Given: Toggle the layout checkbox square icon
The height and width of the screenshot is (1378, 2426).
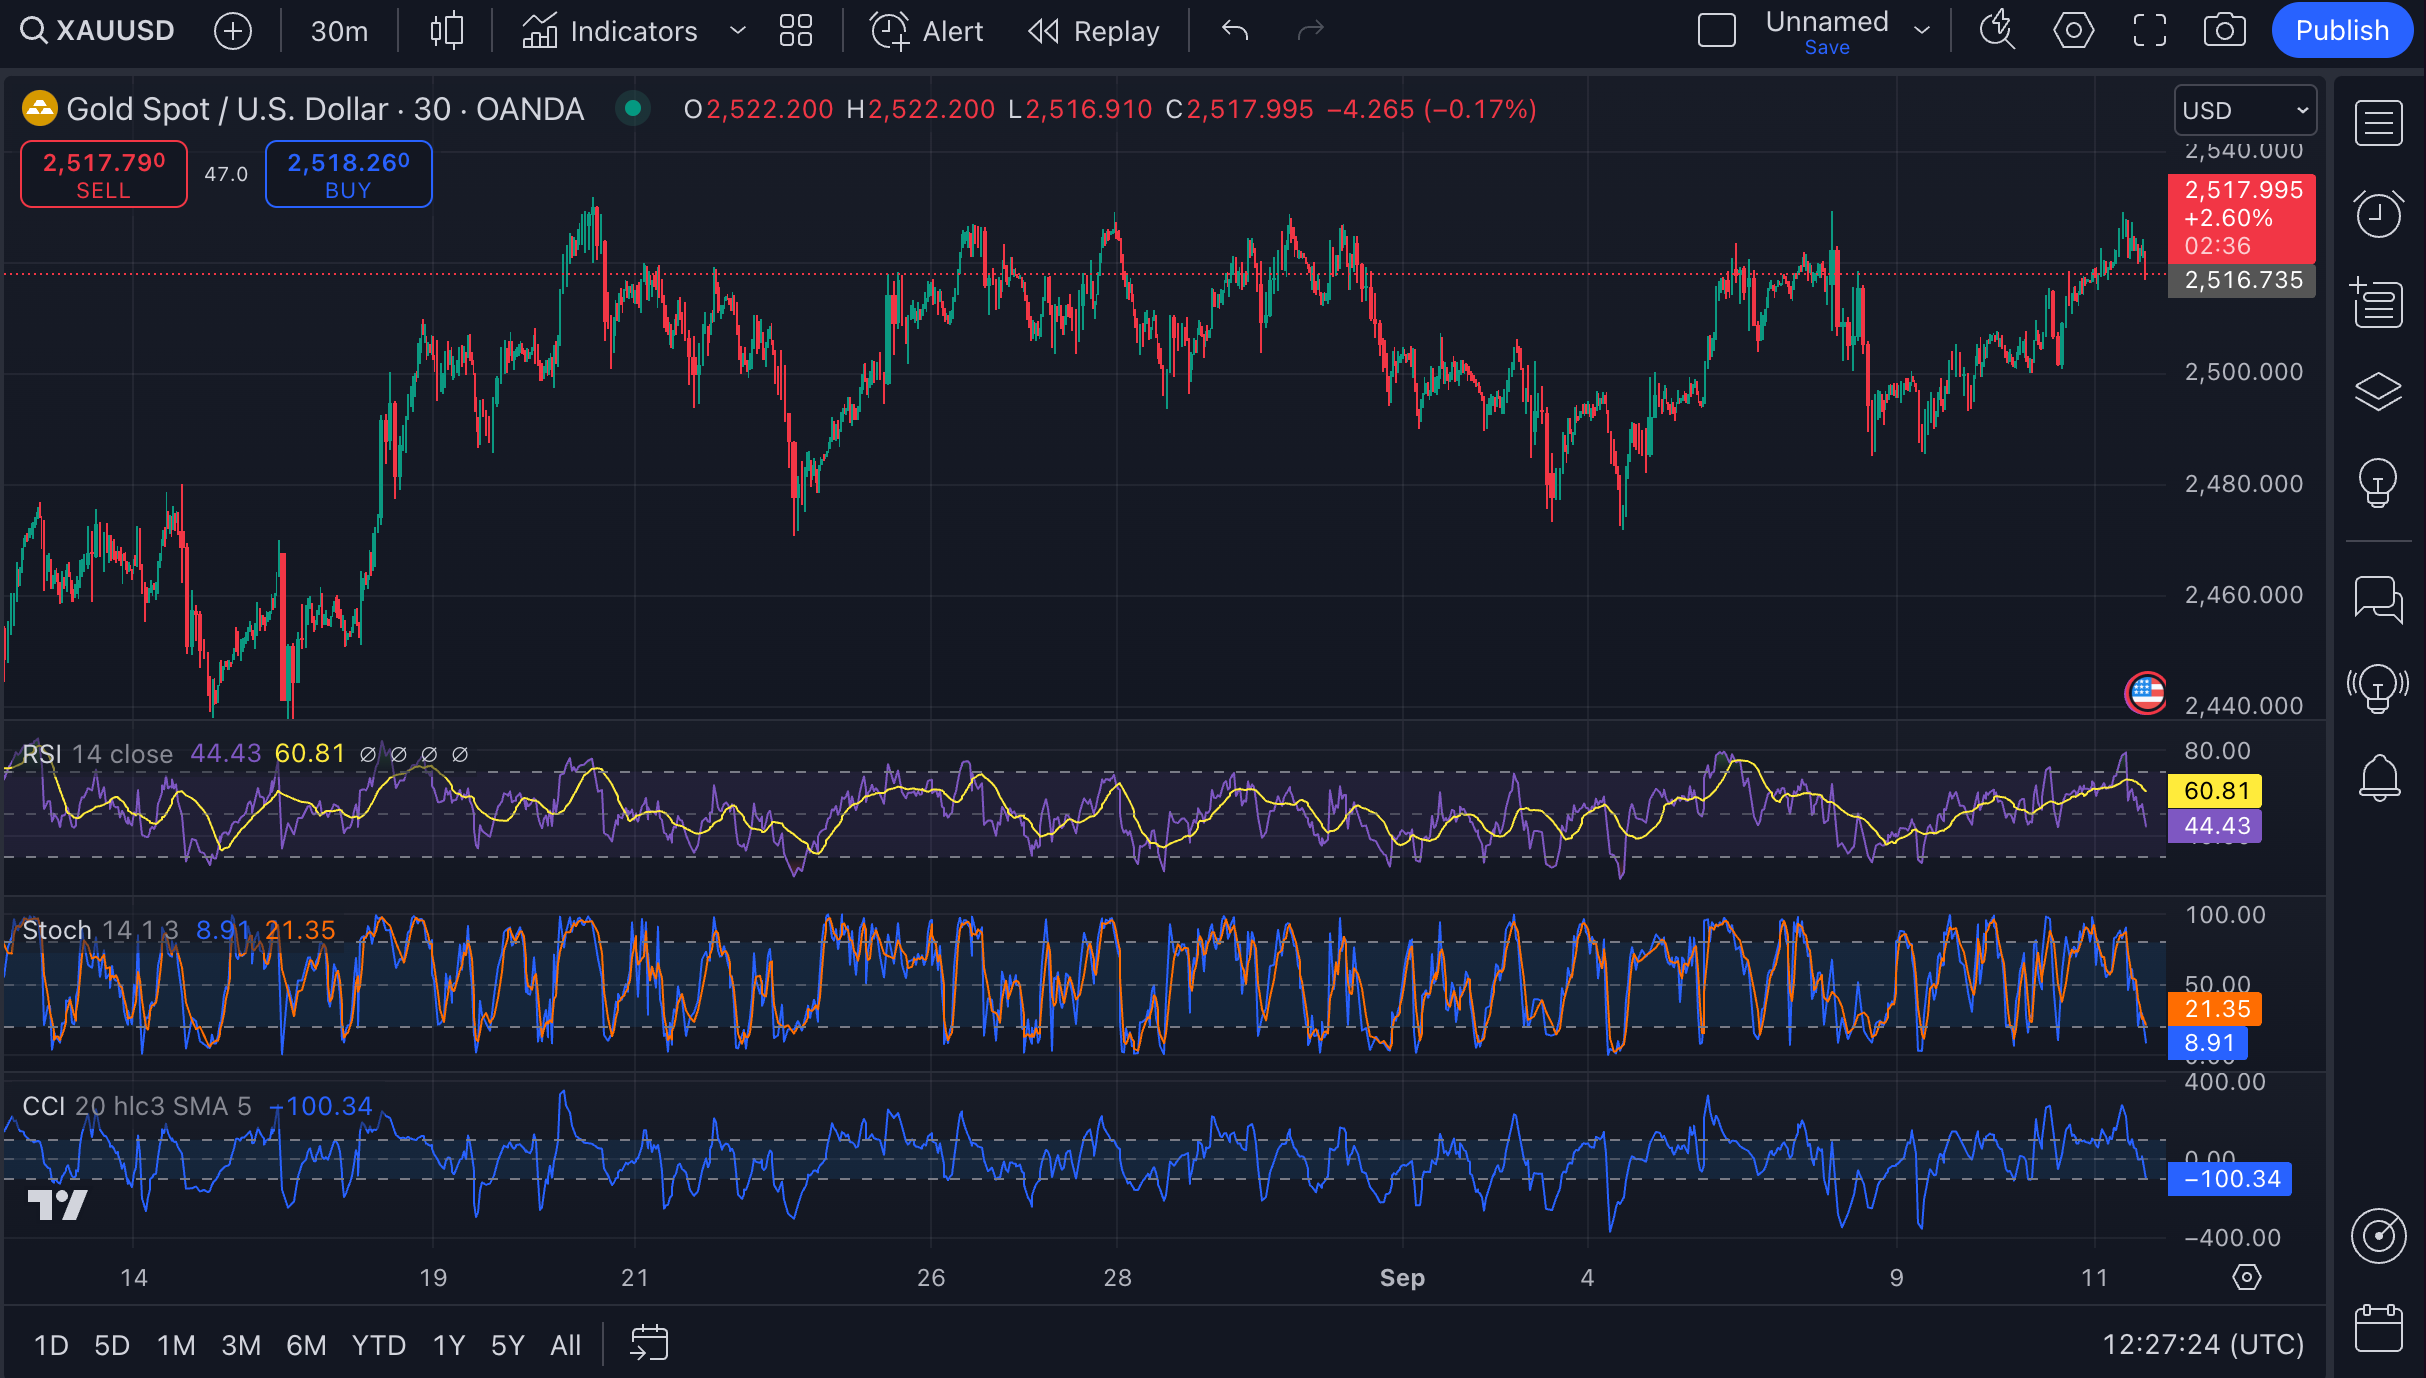Looking at the screenshot, I should [1716, 31].
